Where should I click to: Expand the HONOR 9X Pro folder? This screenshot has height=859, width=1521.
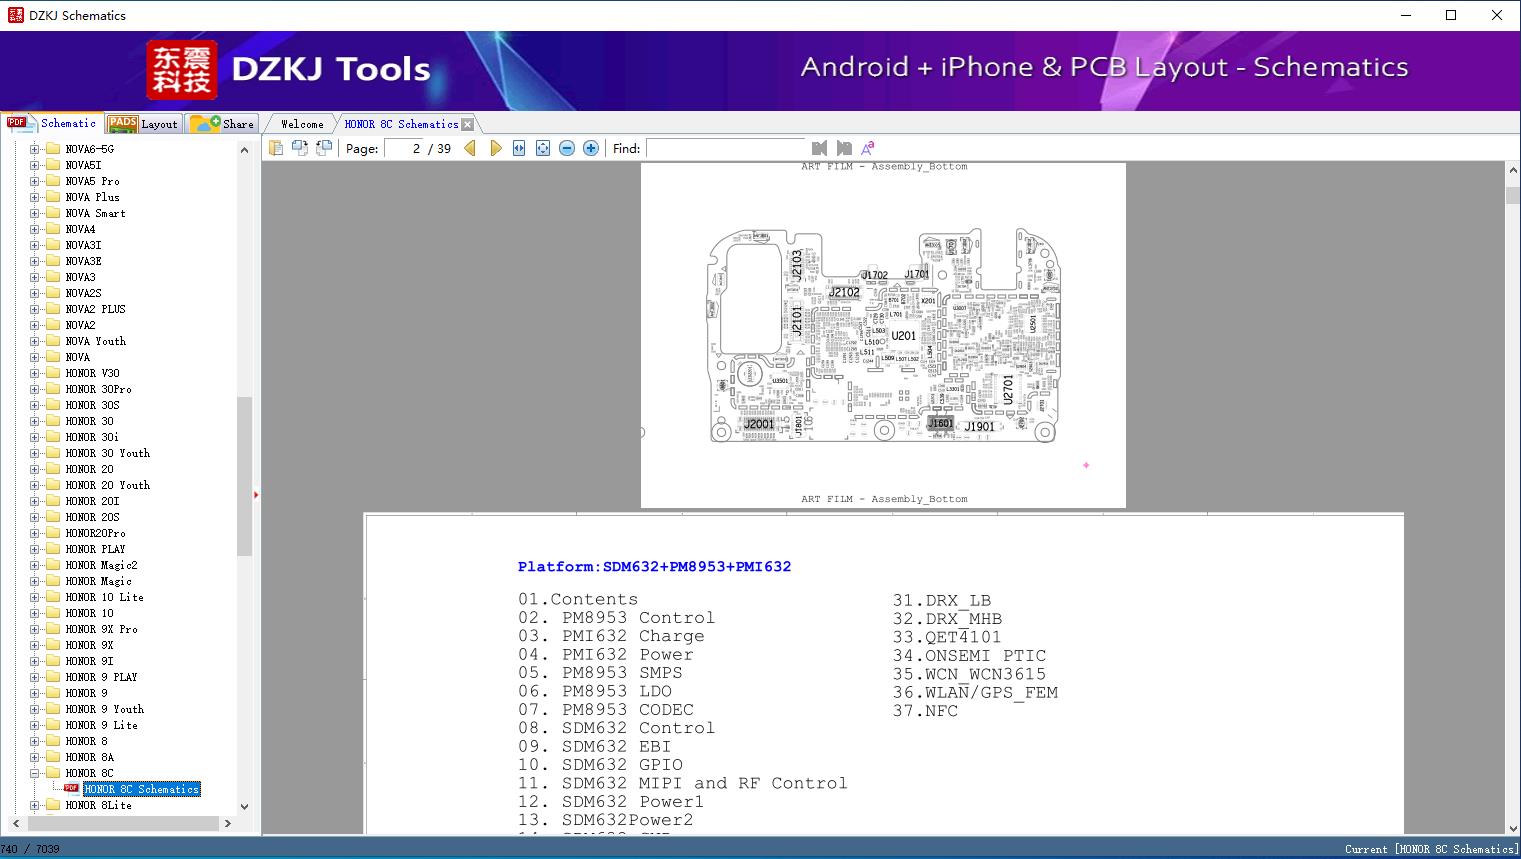[x=35, y=629]
